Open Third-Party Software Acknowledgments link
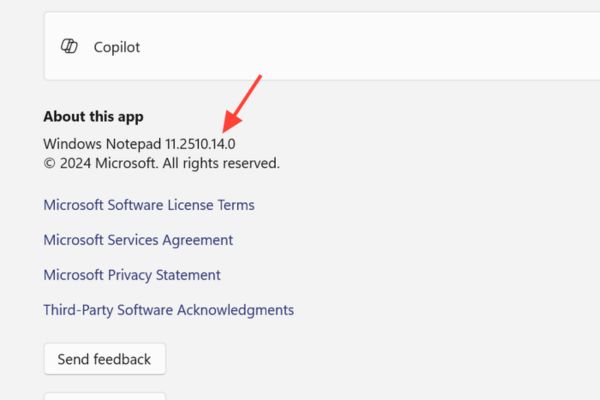Image resolution: width=600 pixels, height=400 pixels. (168, 310)
